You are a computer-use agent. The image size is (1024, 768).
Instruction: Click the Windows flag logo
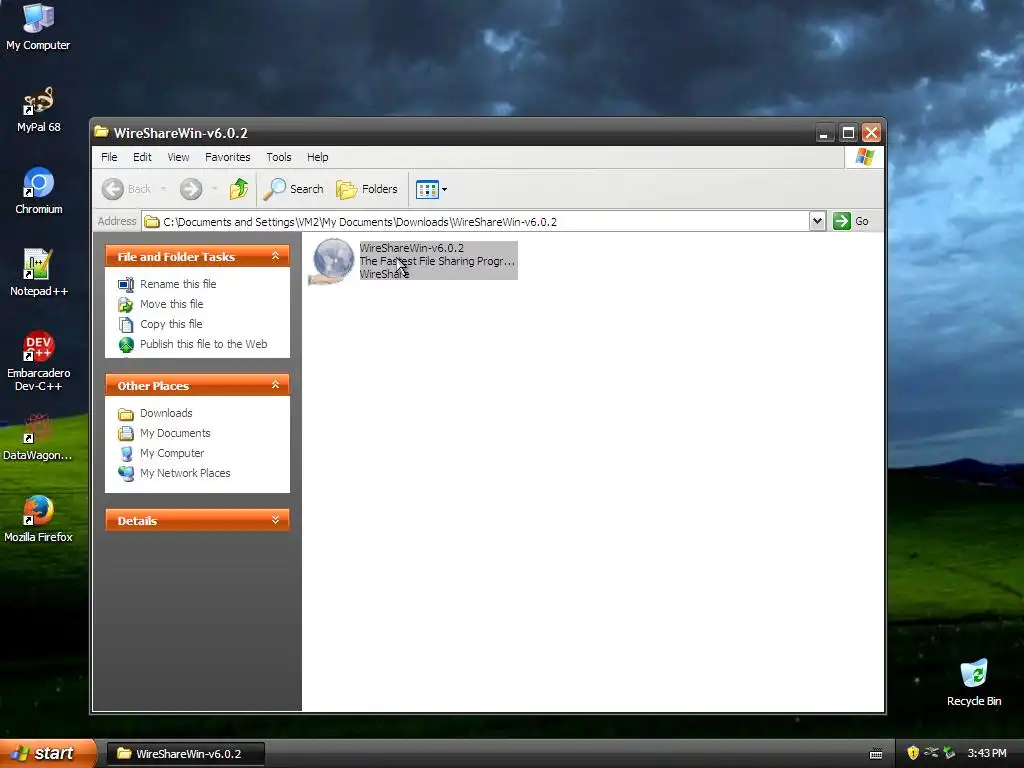865,157
